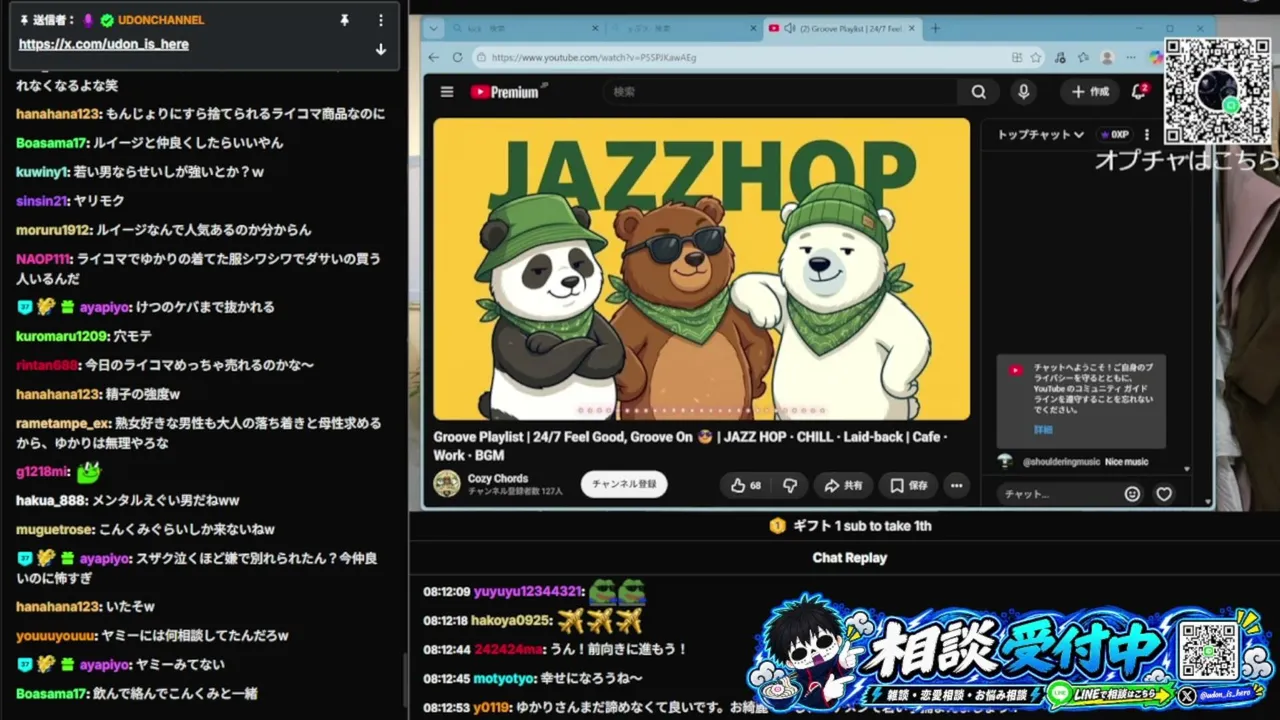The width and height of the screenshot is (1280, 720).
Task: Click username hanahana123 on 精子の強度 message
Action: 58,394
